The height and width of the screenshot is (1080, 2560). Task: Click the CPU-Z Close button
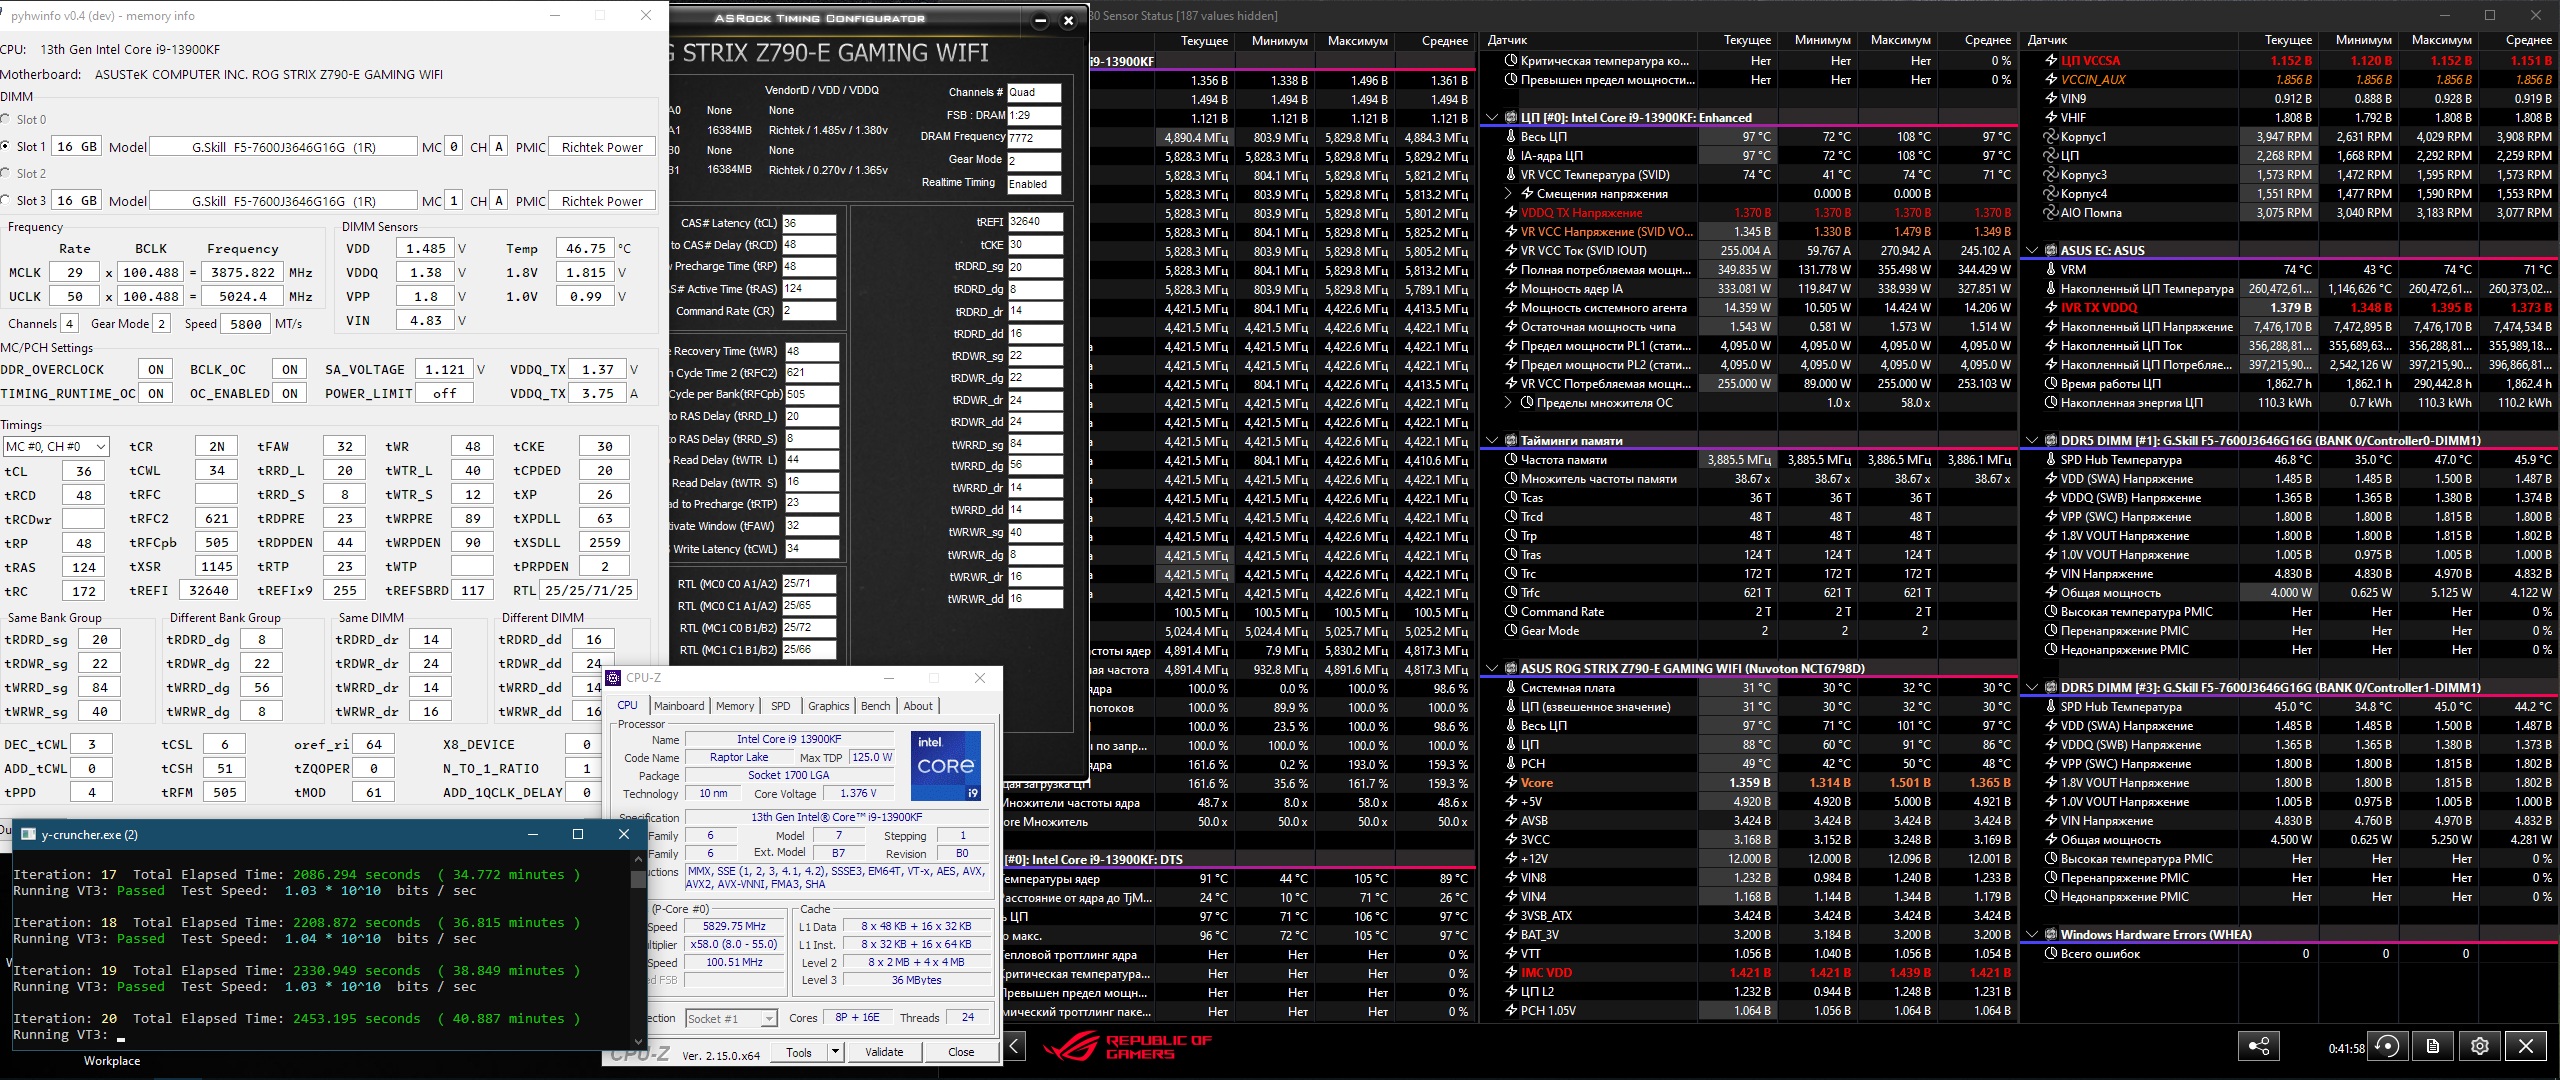(x=961, y=1052)
